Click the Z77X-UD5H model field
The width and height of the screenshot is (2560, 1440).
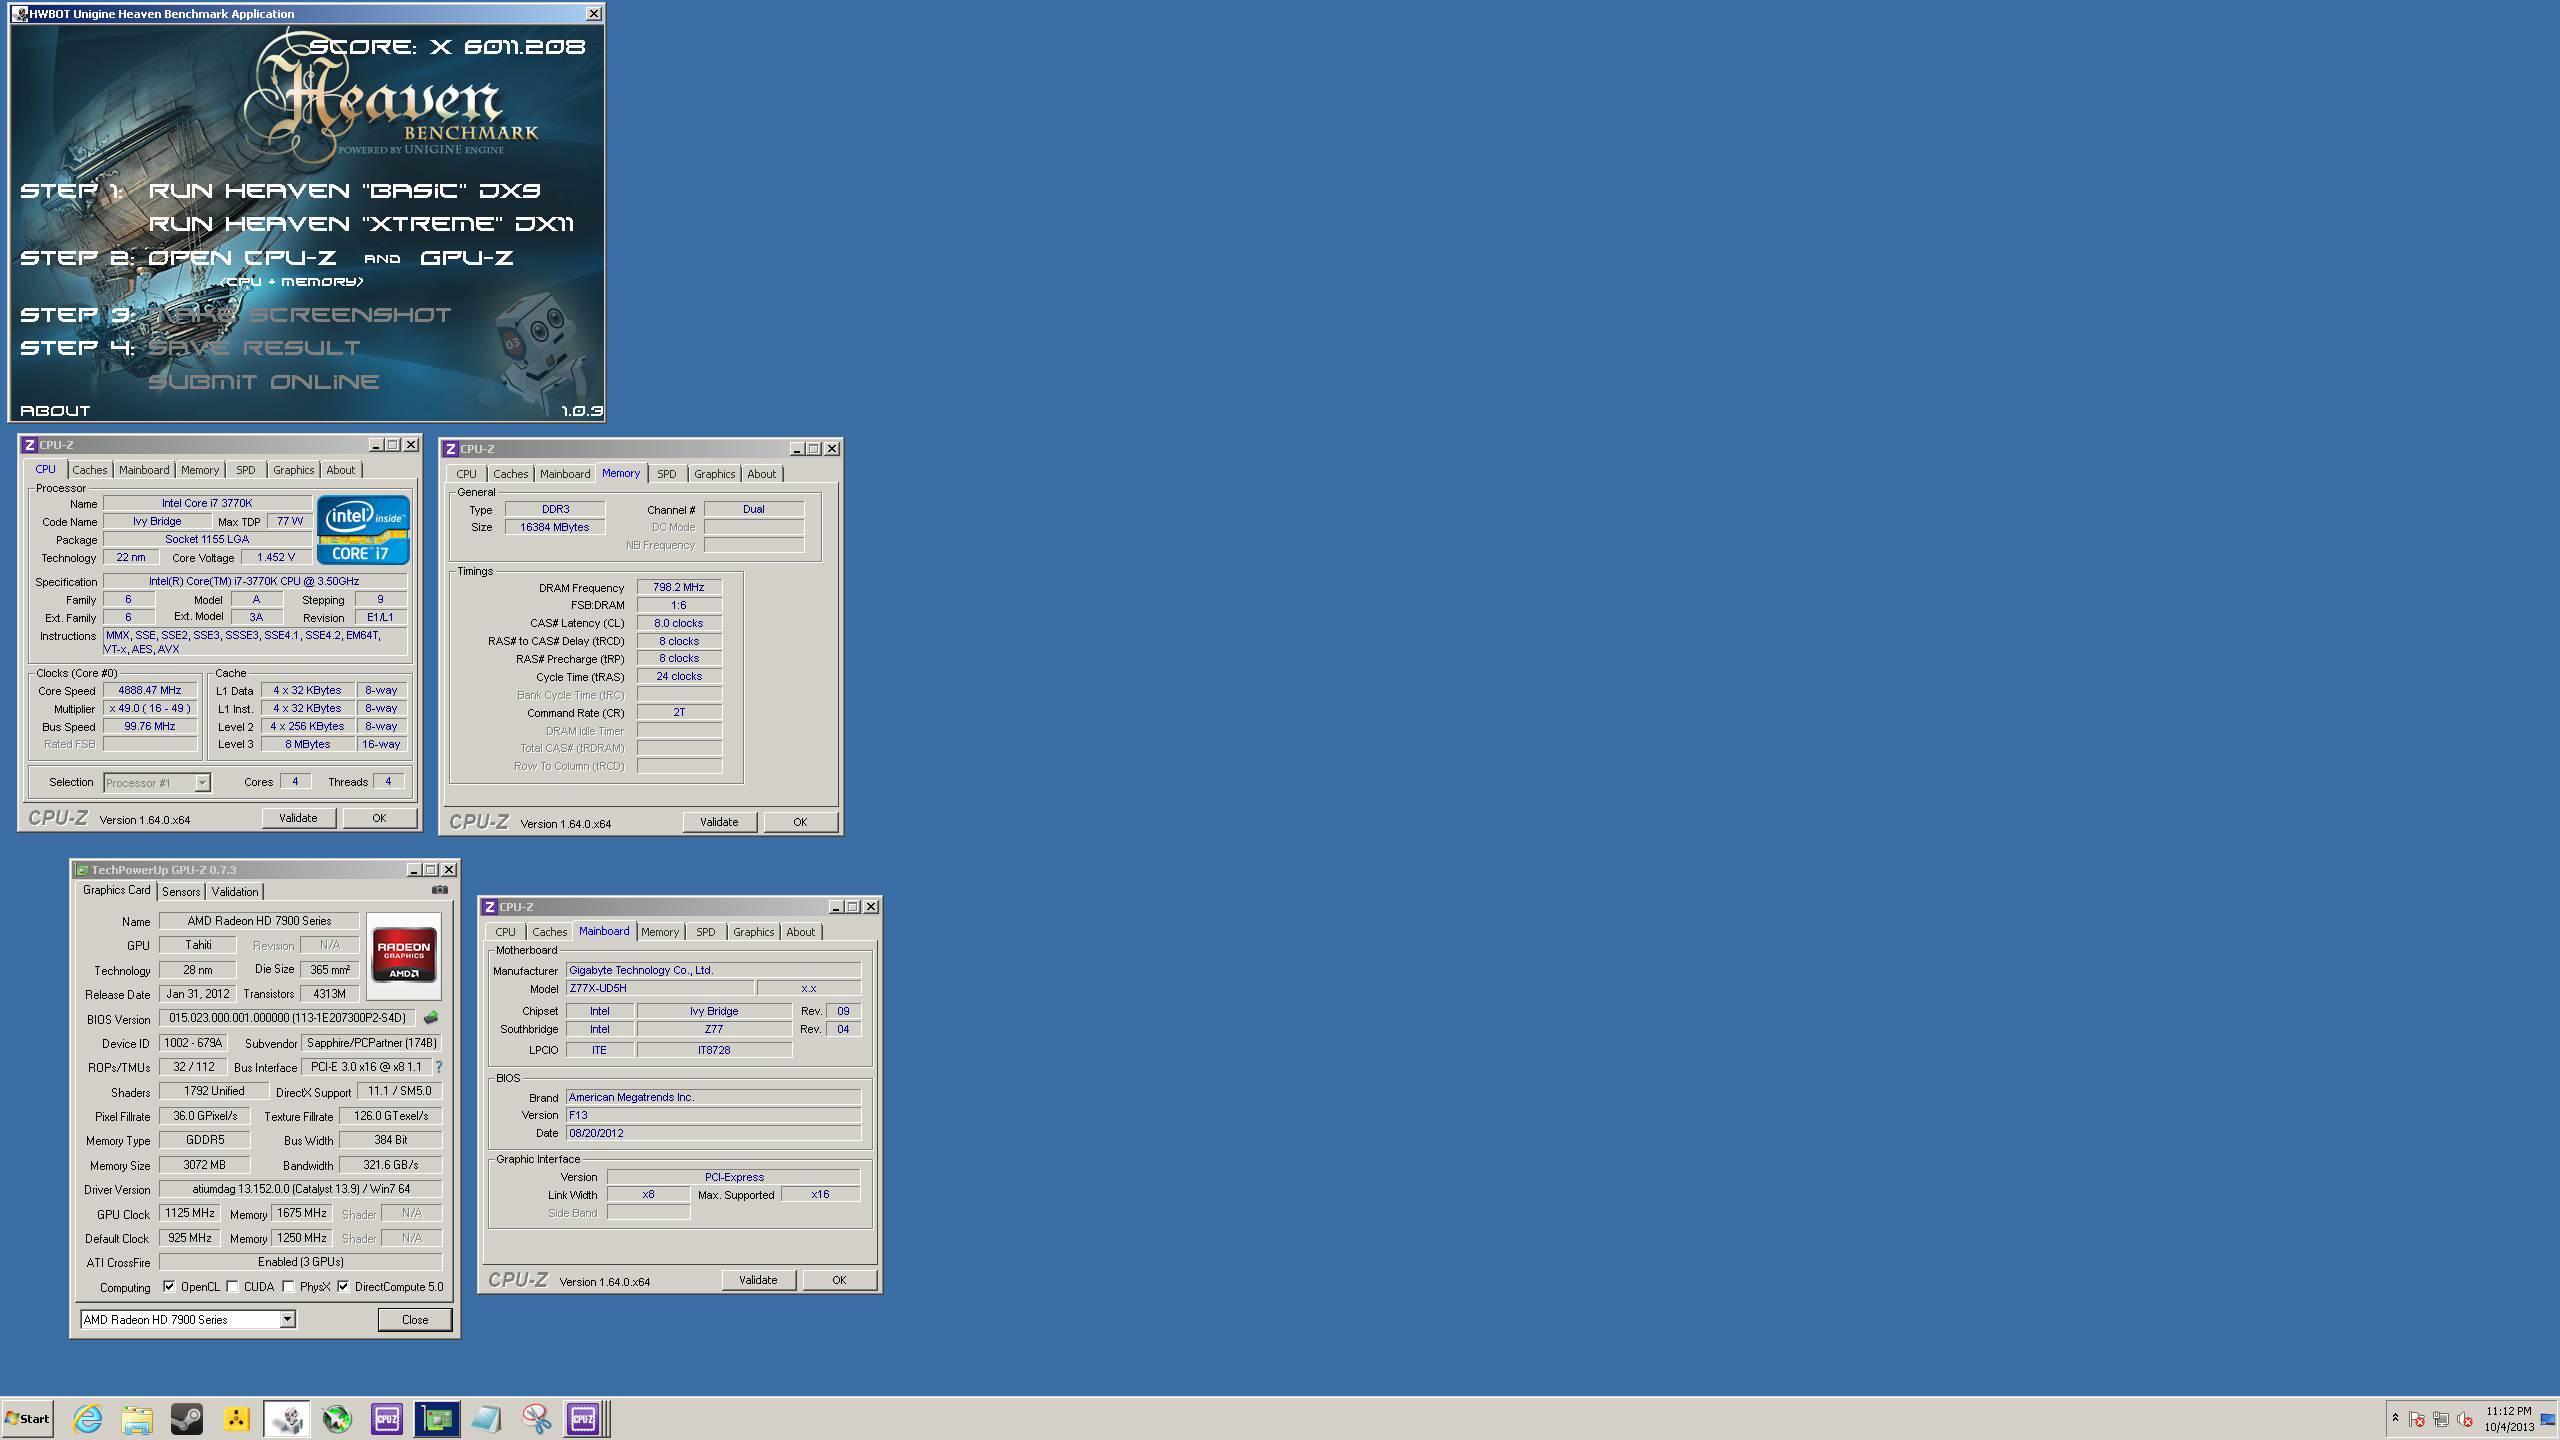(660, 988)
